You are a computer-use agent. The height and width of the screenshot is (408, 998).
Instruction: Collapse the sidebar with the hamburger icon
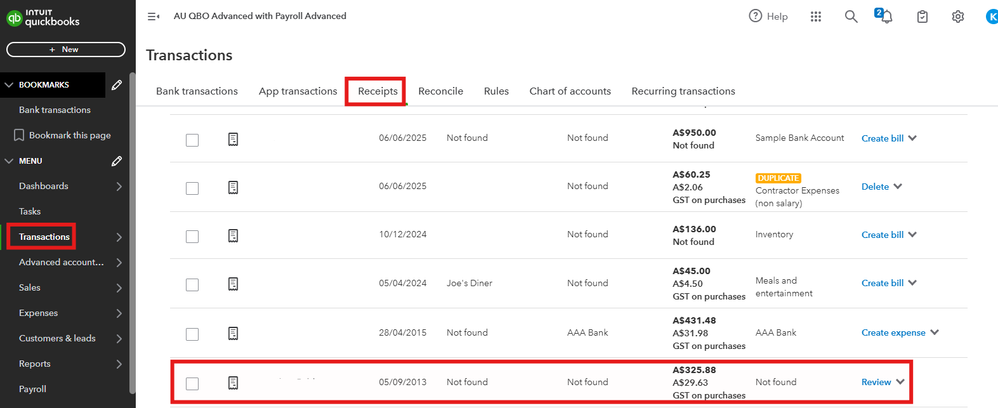pyautogui.click(x=153, y=17)
